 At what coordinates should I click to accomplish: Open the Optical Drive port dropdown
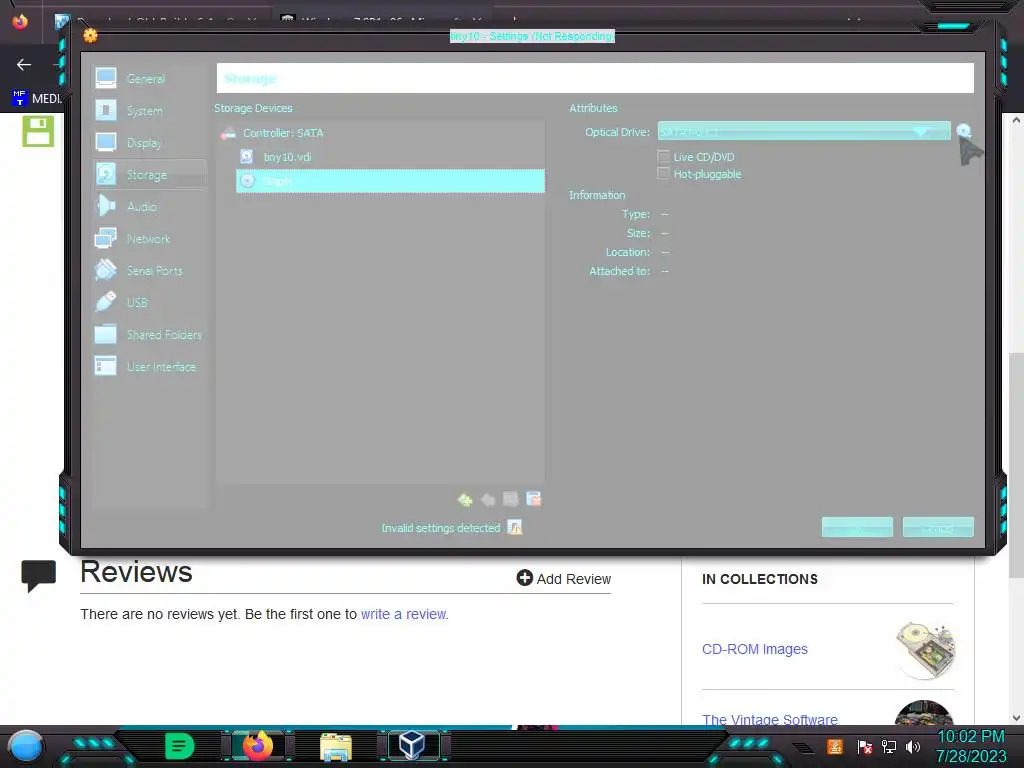(804, 131)
